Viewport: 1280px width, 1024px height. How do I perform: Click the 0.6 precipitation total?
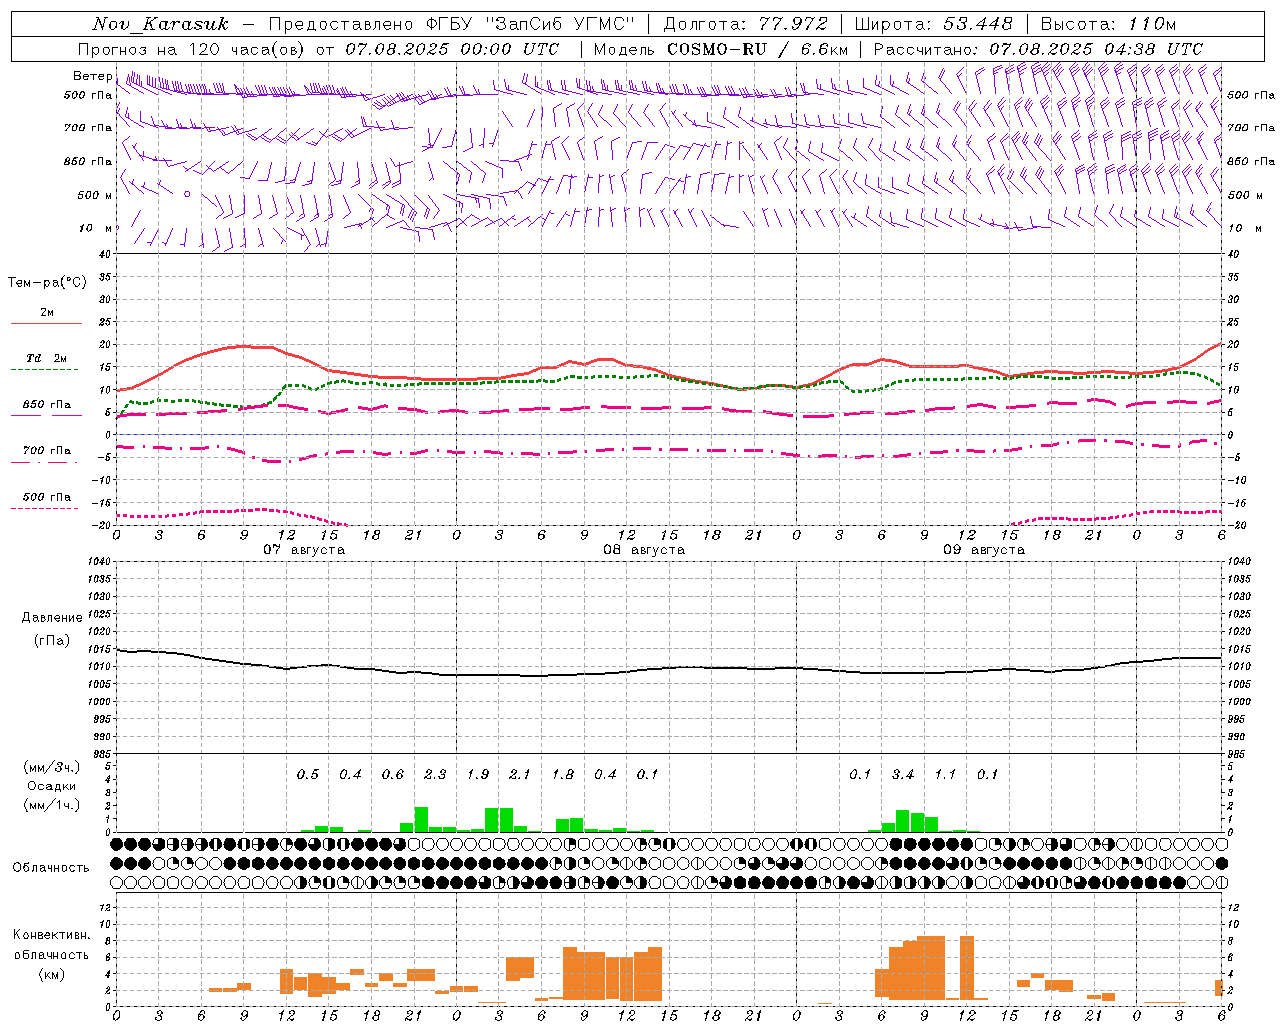point(393,774)
